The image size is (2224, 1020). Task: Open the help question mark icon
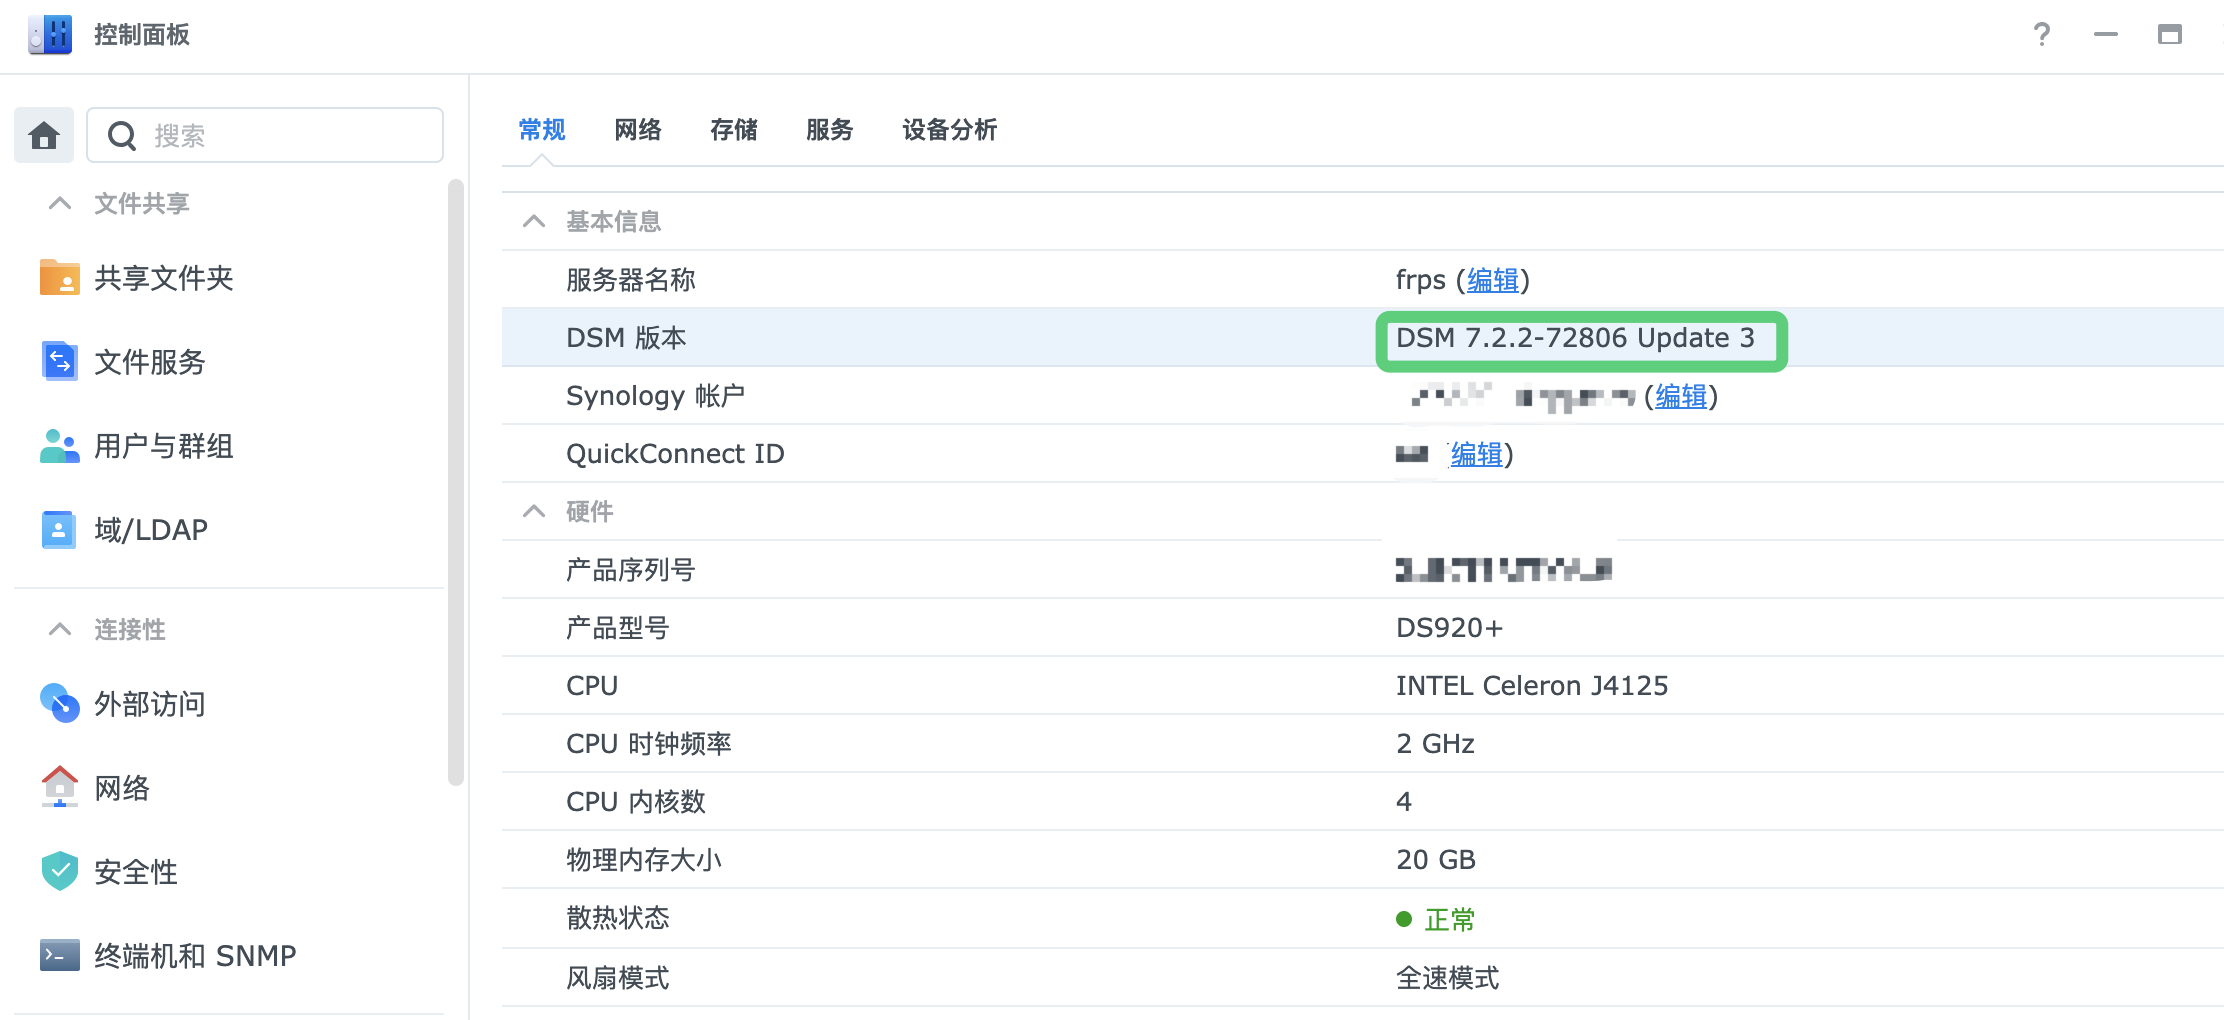pyautogui.click(x=2041, y=35)
